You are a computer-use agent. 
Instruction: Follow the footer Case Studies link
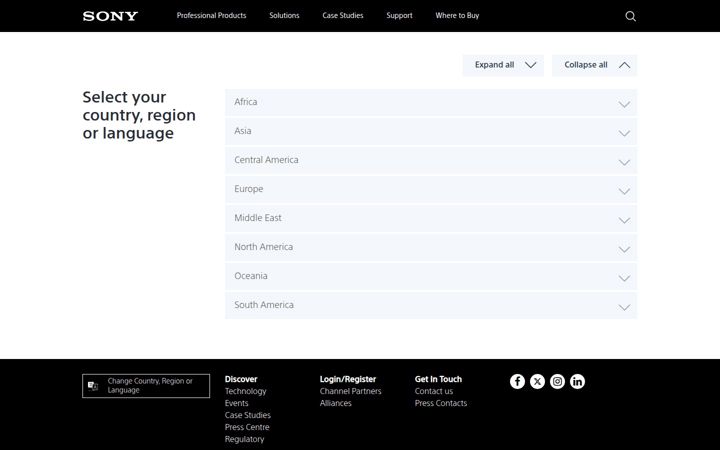[x=248, y=415]
